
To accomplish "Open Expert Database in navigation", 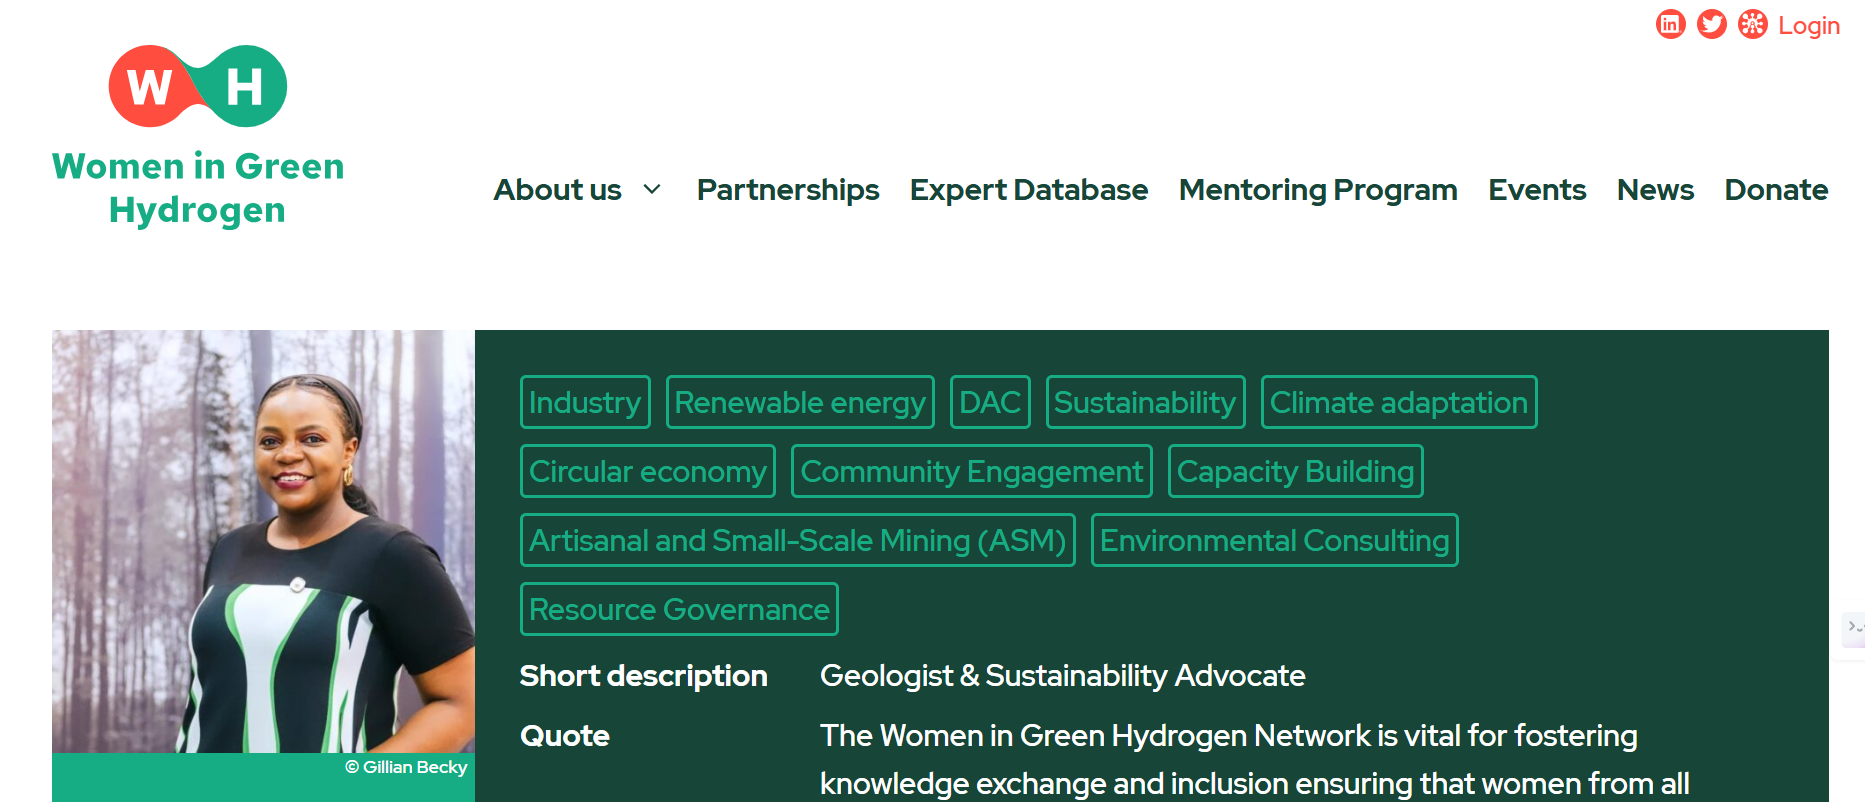I will click(1028, 190).
